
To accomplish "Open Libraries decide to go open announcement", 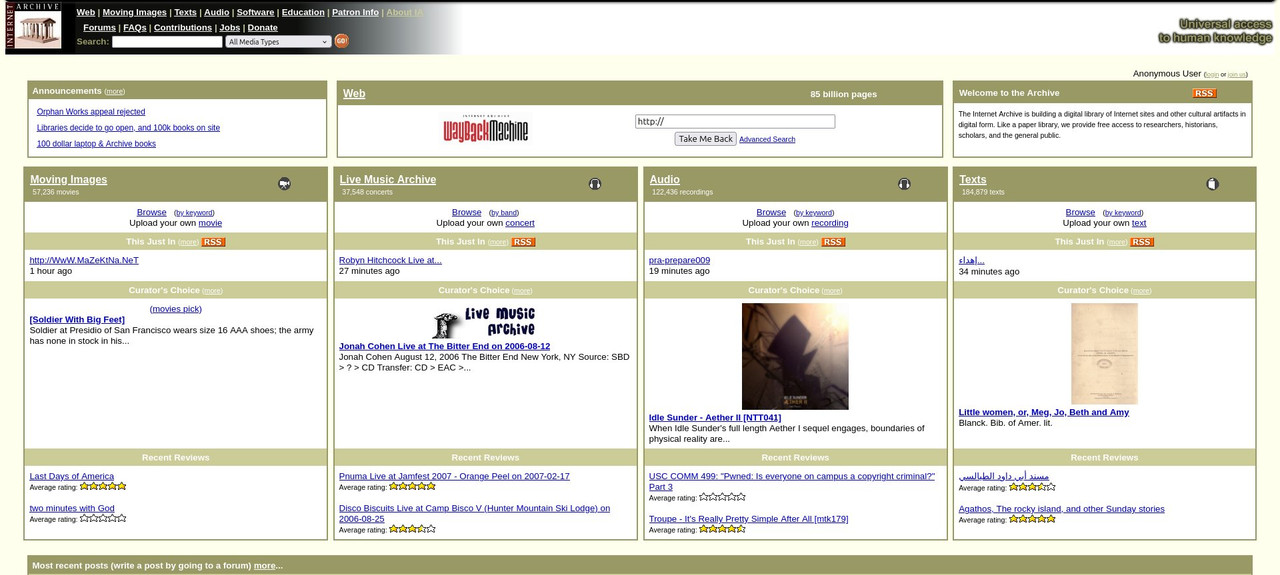I will [128, 128].
